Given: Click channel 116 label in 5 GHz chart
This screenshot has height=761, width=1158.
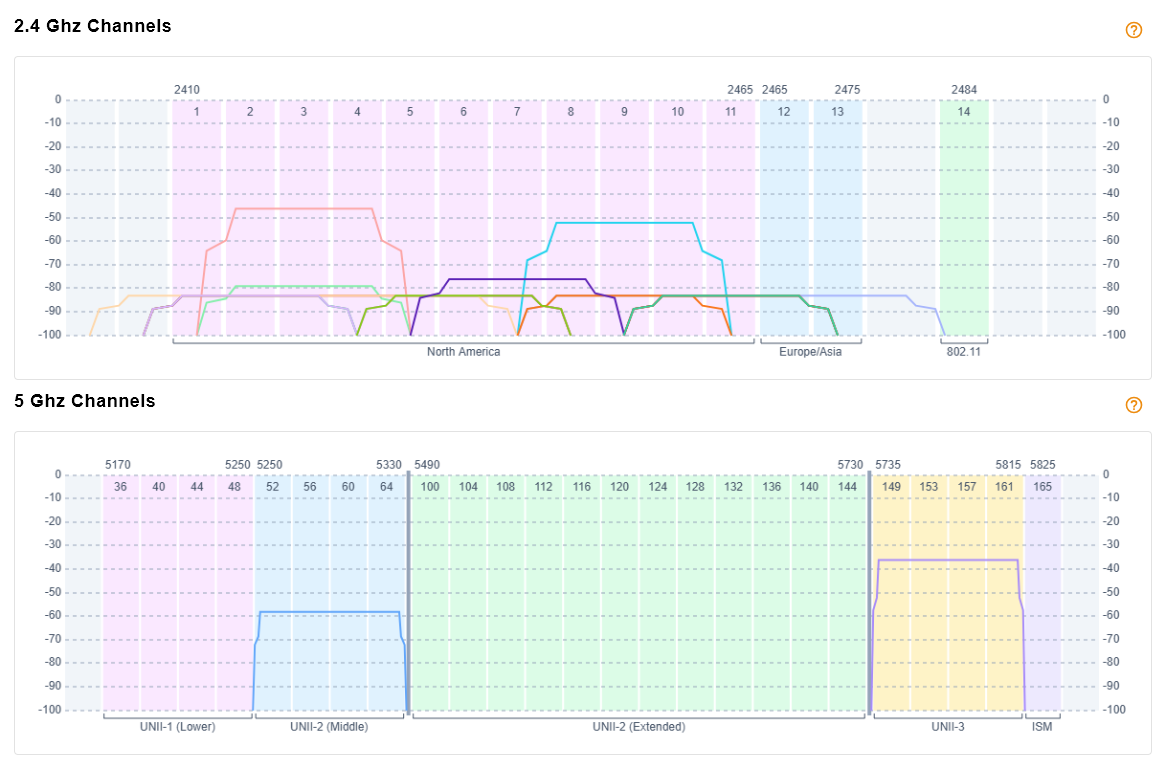Looking at the screenshot, I should coord(582,487).
